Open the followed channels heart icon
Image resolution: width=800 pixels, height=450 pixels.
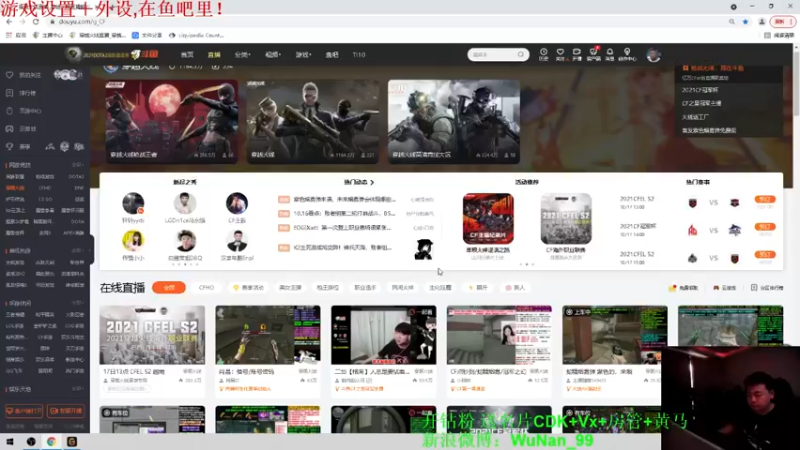[x=560, y=54]
